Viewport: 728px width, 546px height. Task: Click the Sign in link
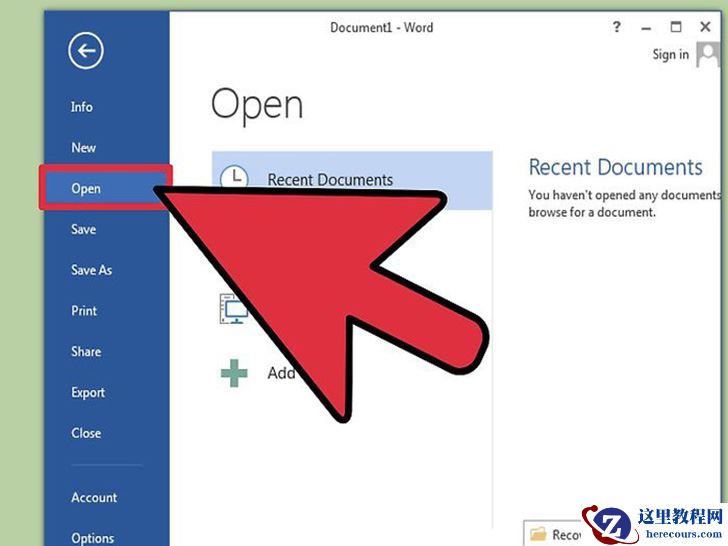[x=670, y=54]
